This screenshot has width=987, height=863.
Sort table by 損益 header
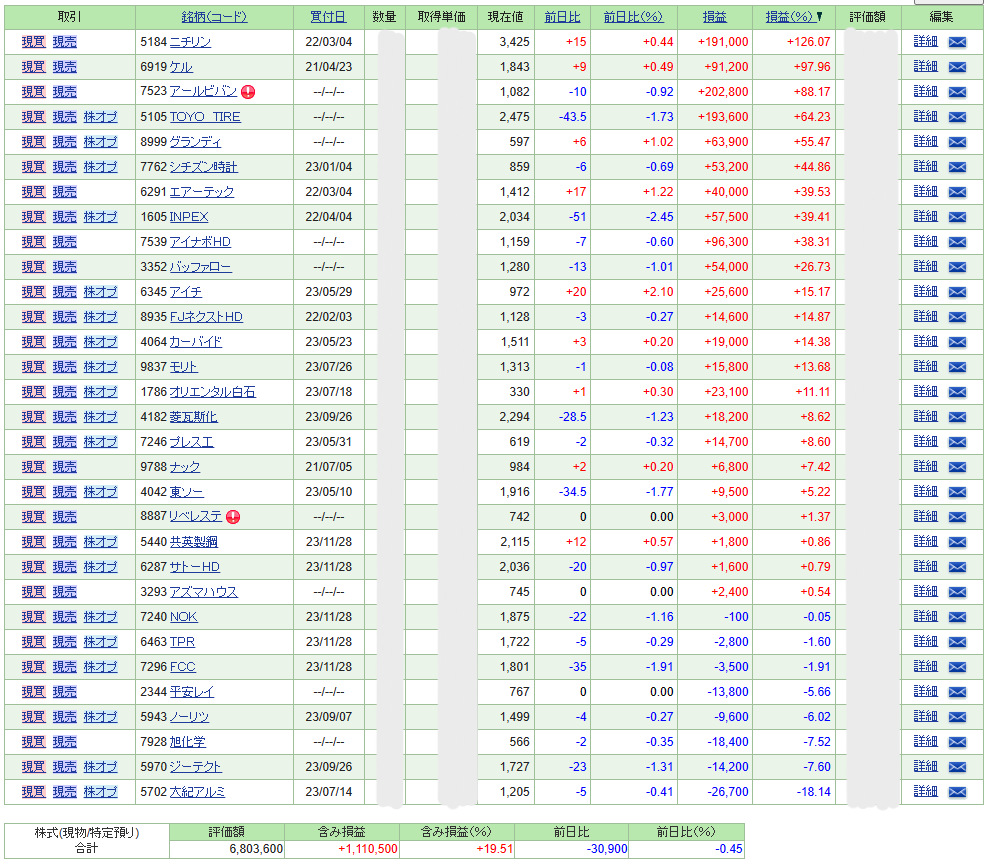coord(714,17)
